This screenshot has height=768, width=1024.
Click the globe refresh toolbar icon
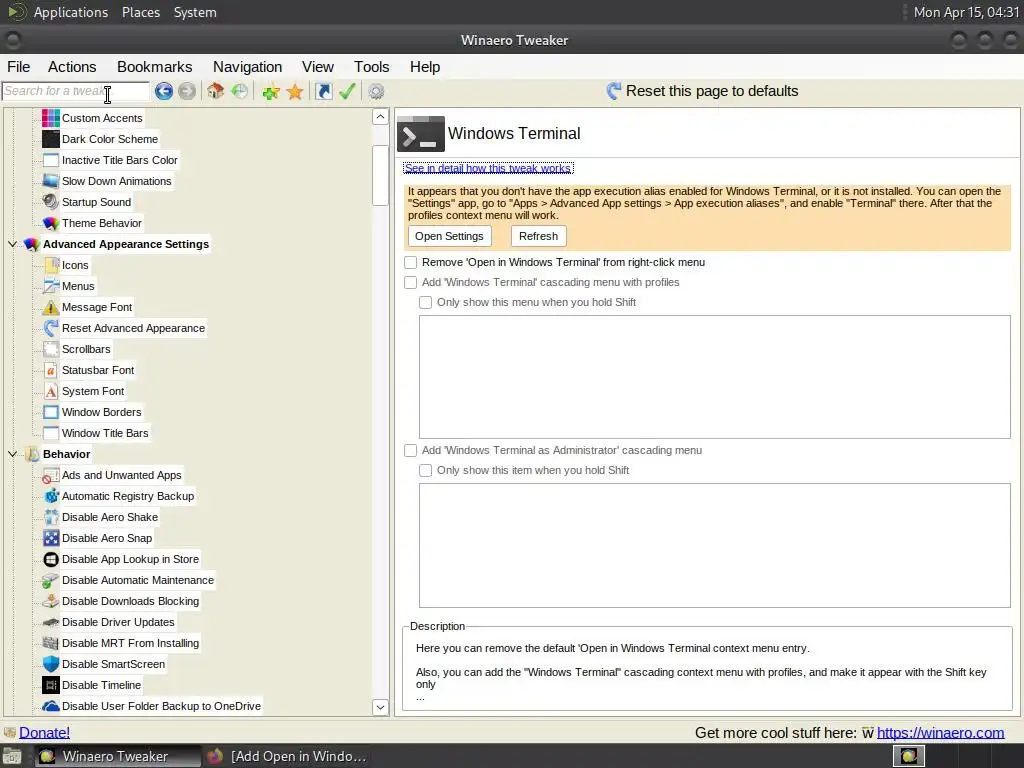click(240, 91)
